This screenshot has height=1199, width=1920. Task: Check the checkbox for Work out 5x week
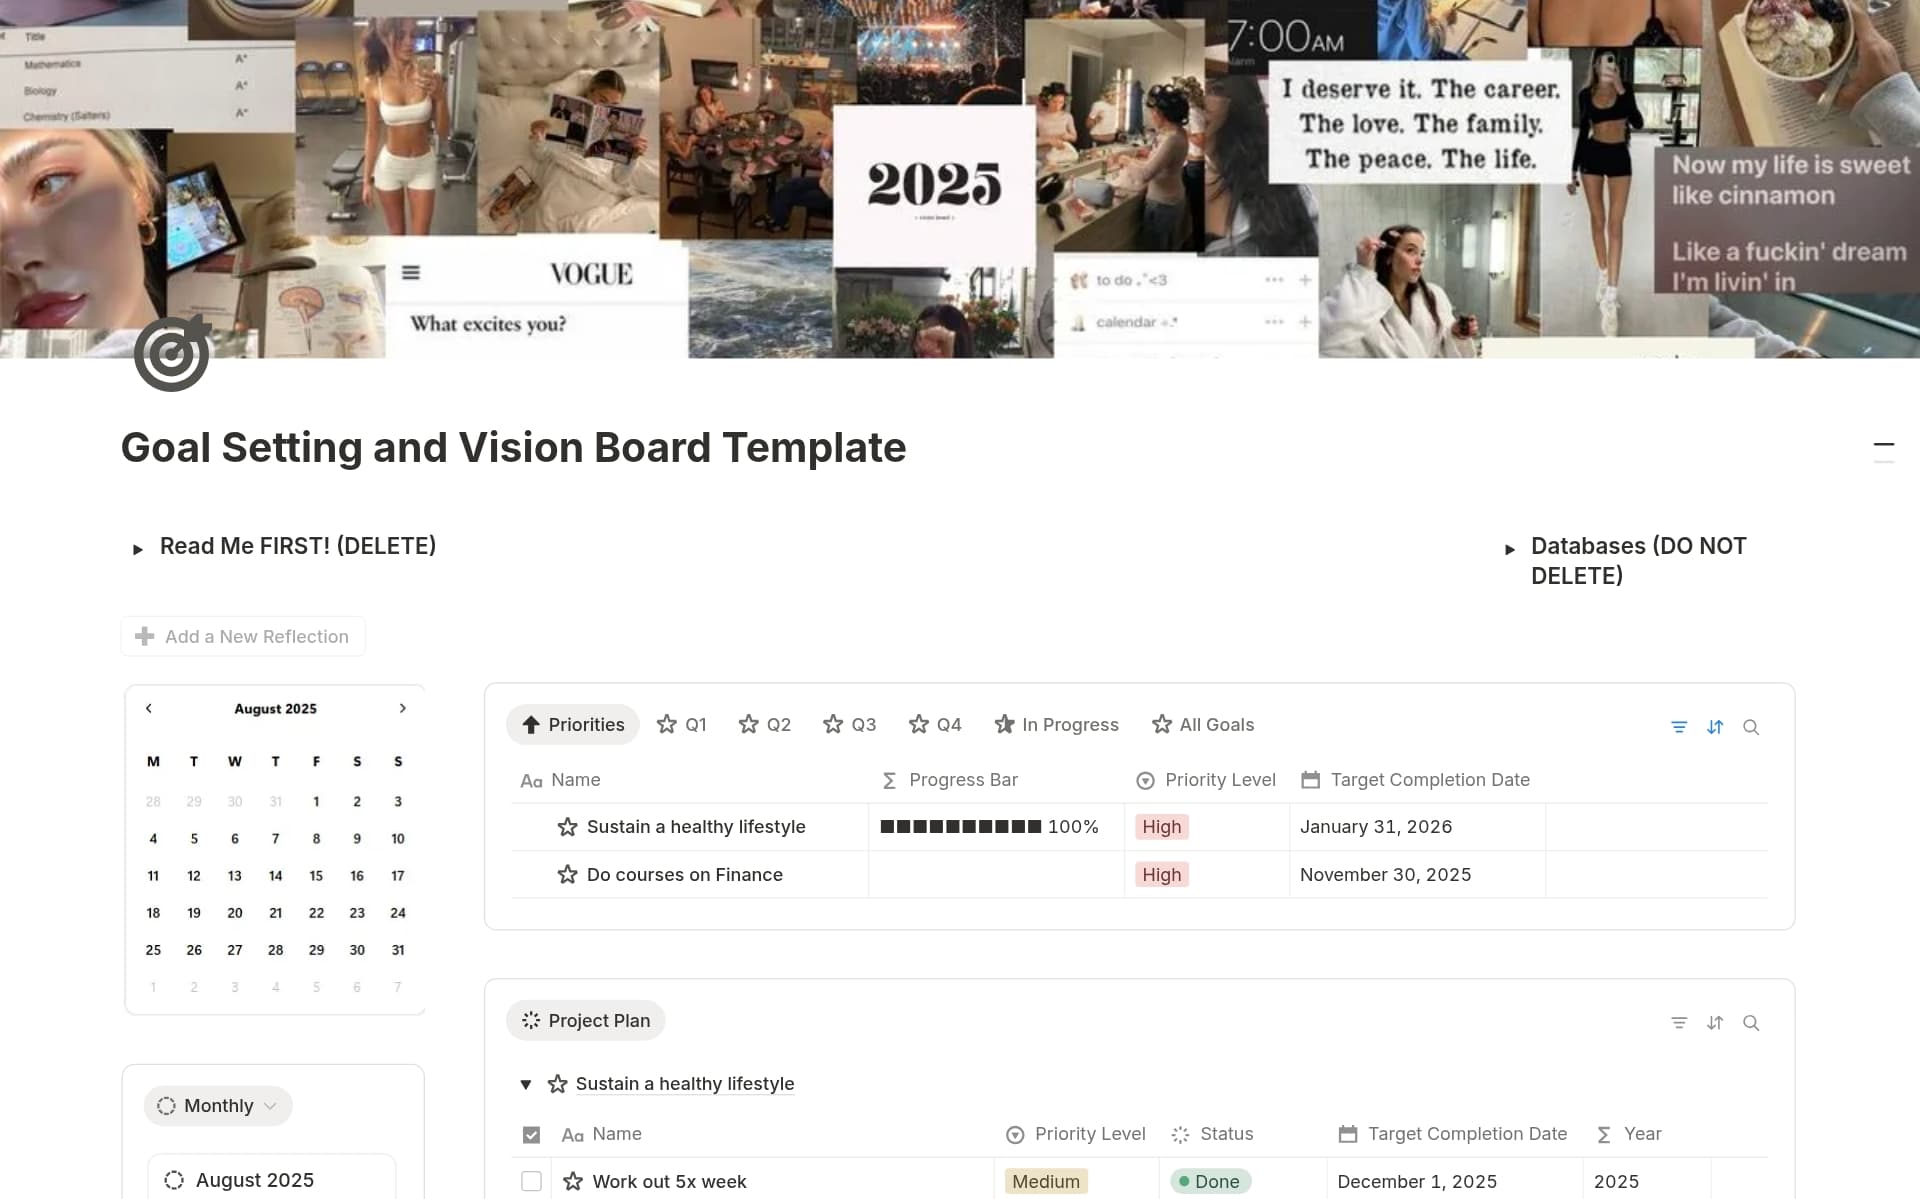(x=531, y=1181)
